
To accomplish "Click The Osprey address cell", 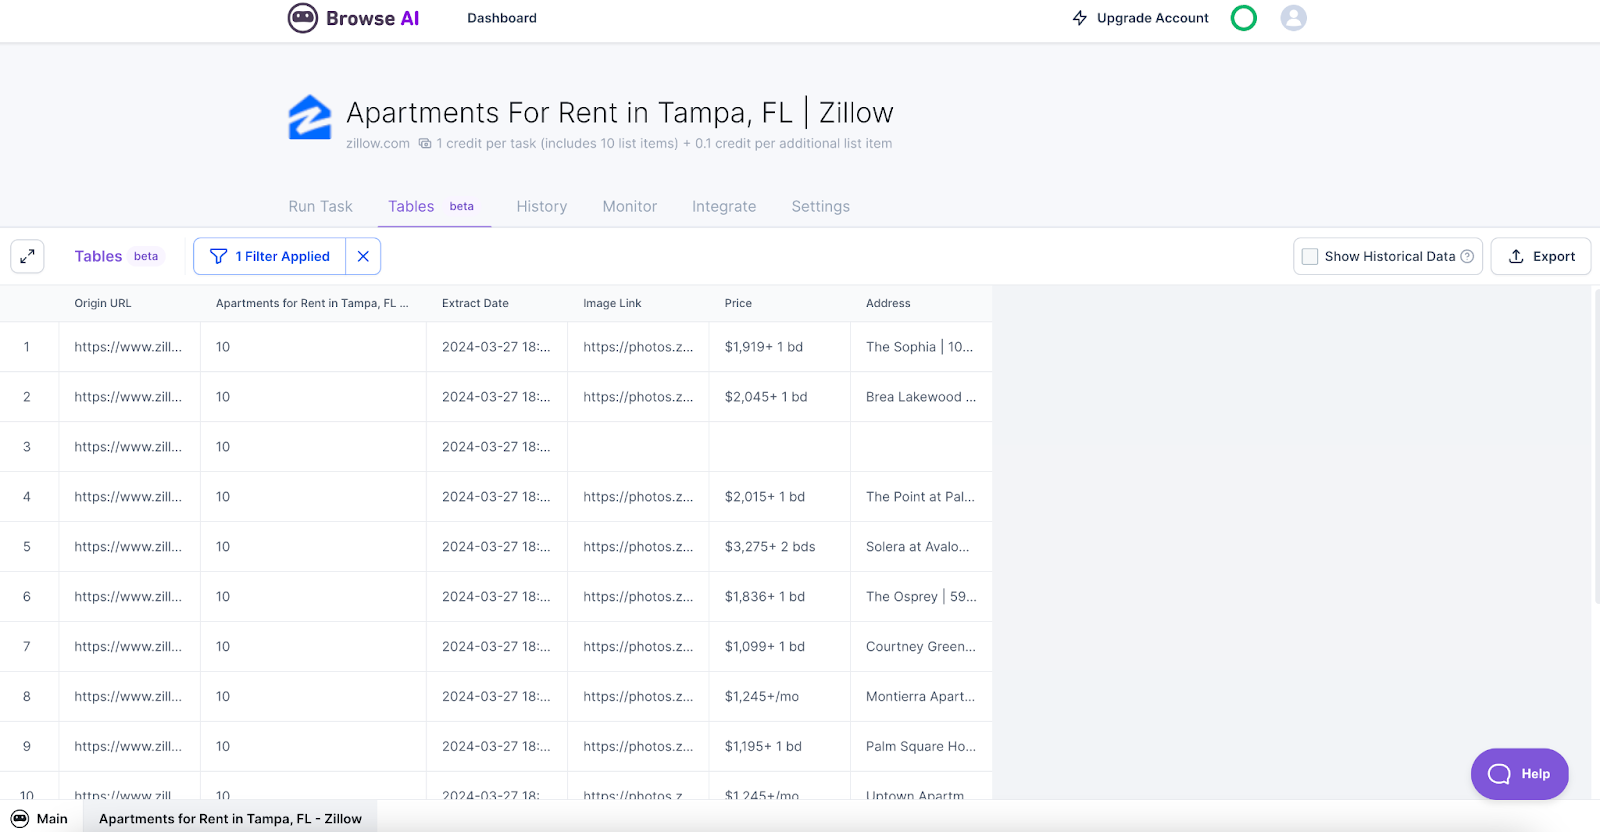I will (921, 597).
